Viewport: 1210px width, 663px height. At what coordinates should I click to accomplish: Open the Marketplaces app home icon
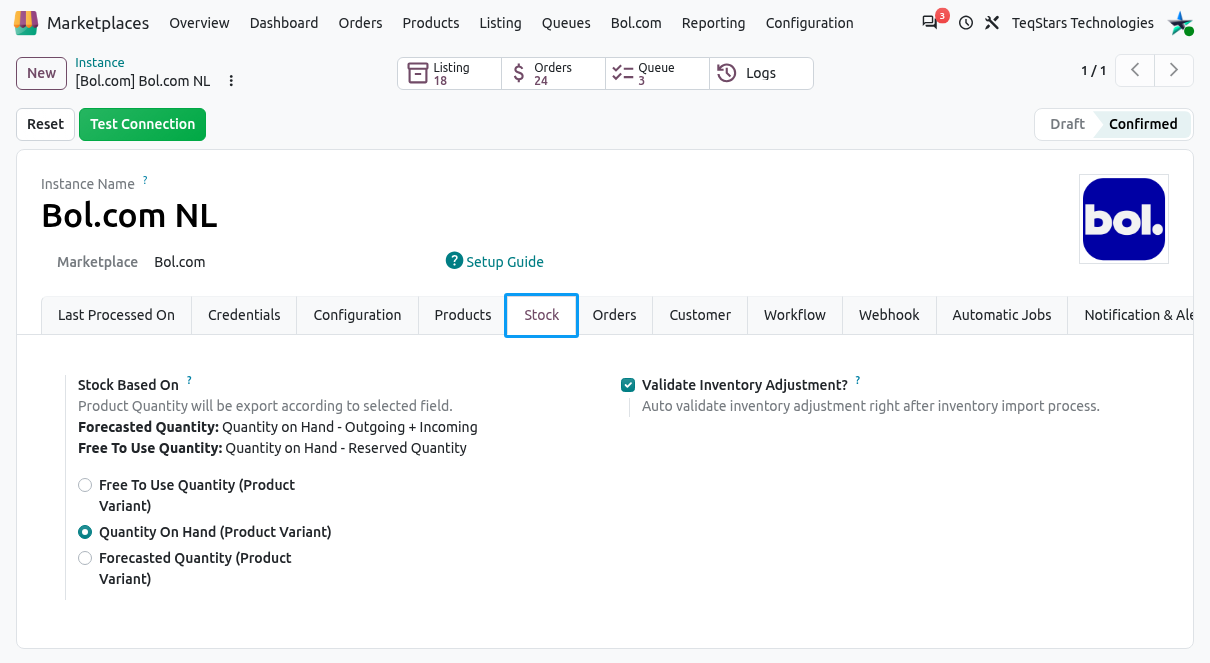[26, 22]
